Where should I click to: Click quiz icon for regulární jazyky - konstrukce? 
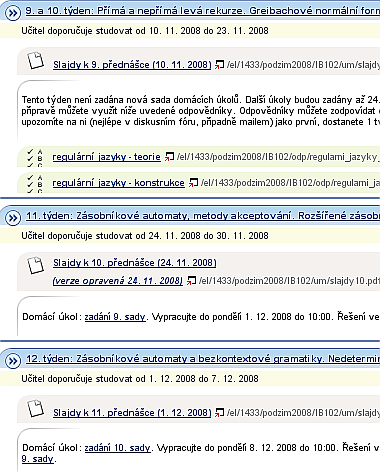coord(35,184)
